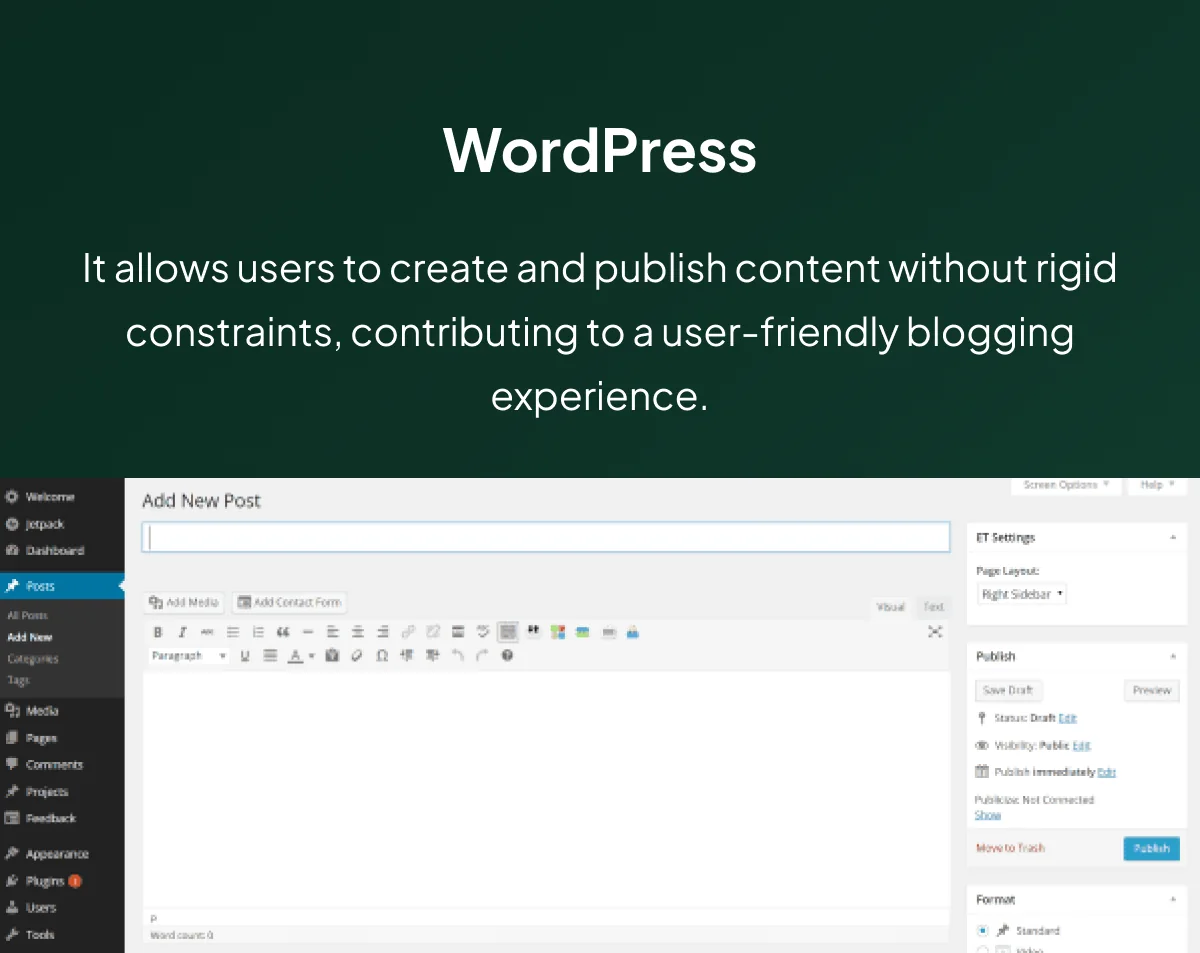Click the Save Draft button
Image resolution: width=1200 pixels, height=953 pixels.
tap(1008, 690)
